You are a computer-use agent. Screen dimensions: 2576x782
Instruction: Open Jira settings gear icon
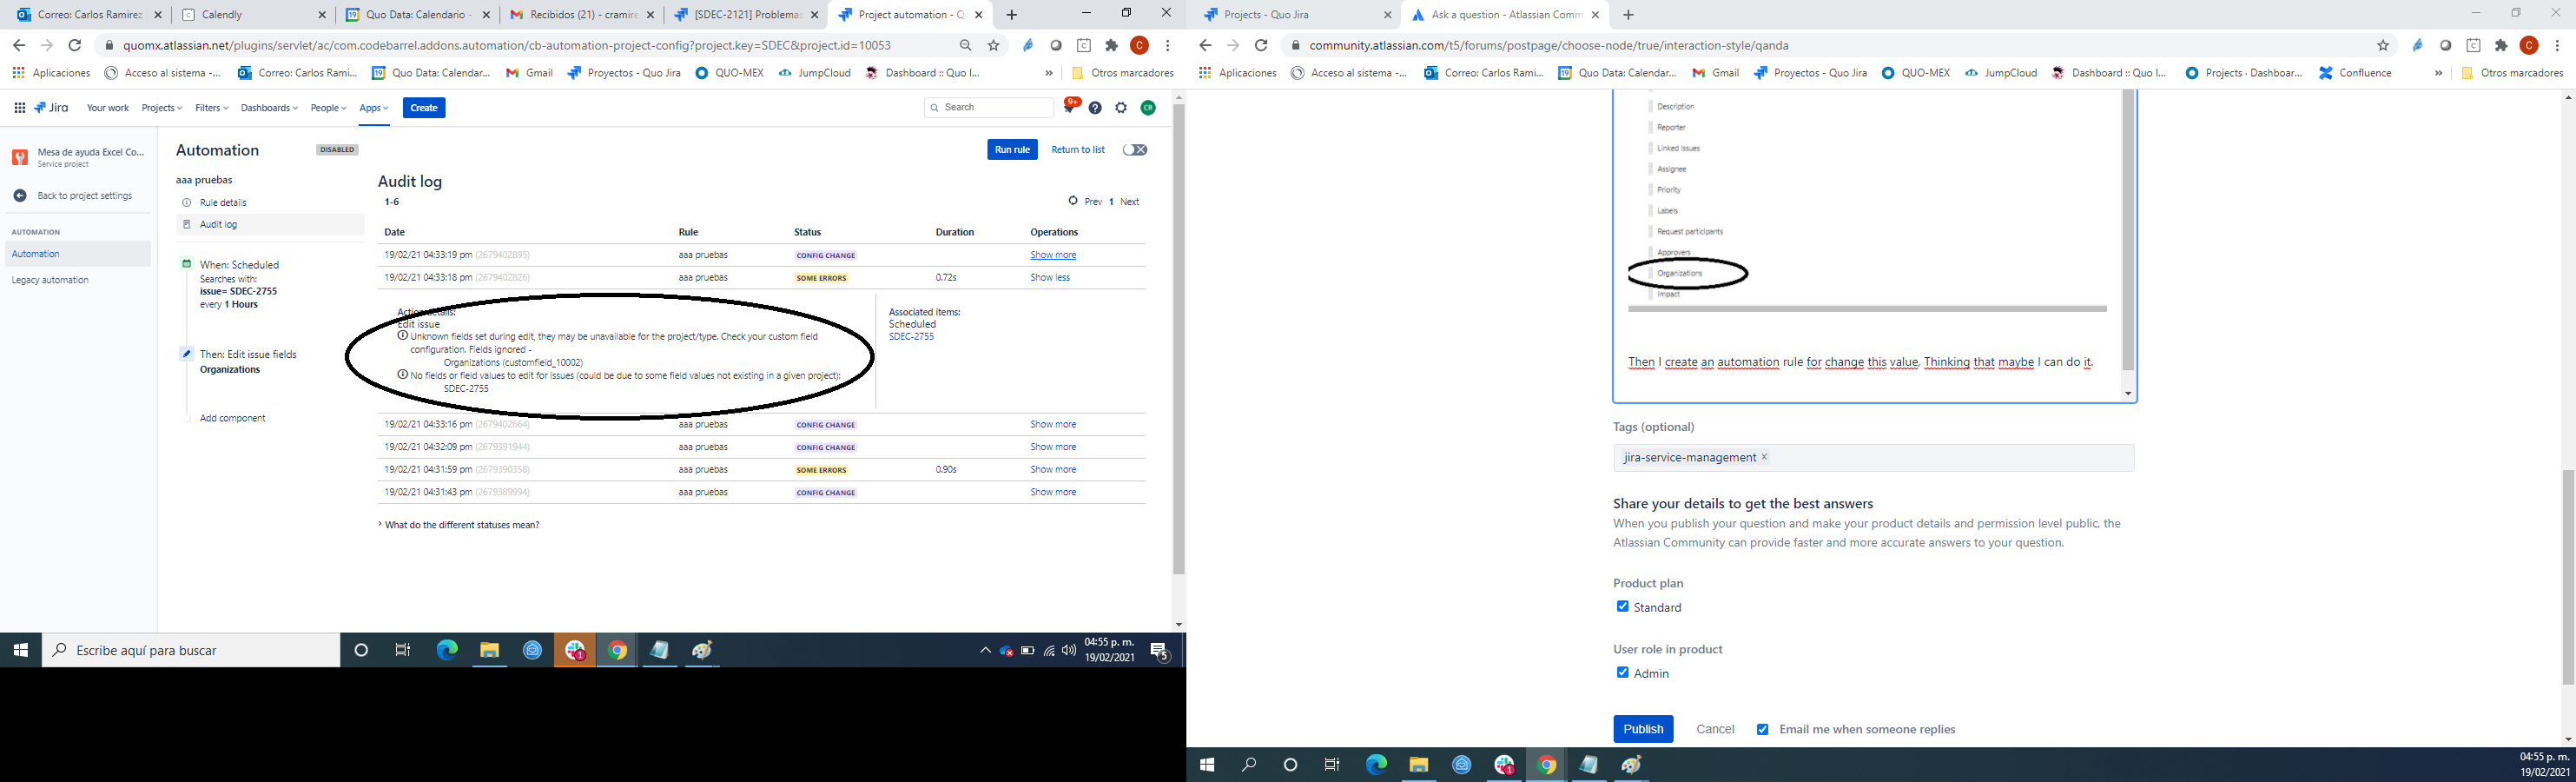[x=1121, y=108]
